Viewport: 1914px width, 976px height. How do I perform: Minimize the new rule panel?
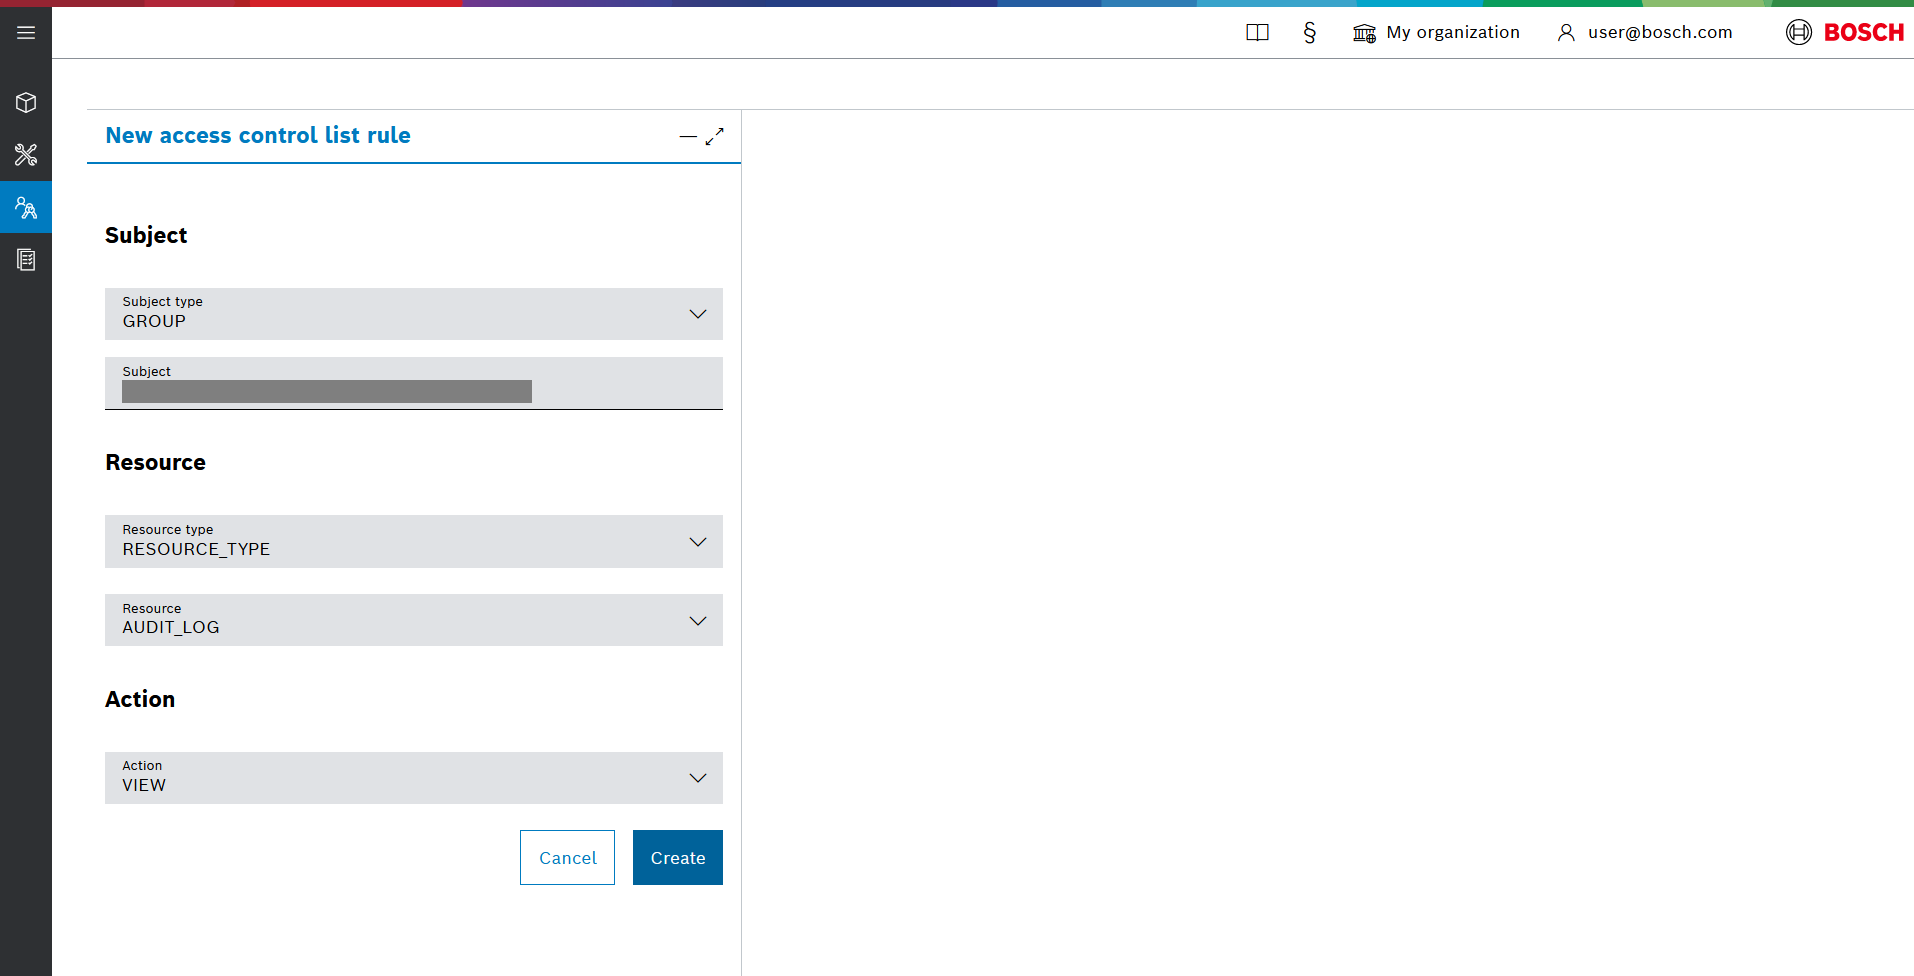688,137
